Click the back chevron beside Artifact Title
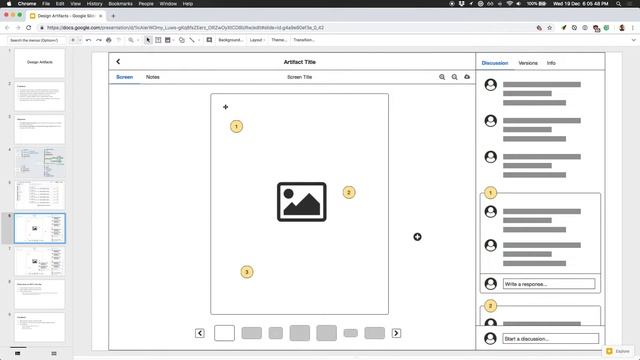Viewport: 640px width, 360px height. coord(118,62)
